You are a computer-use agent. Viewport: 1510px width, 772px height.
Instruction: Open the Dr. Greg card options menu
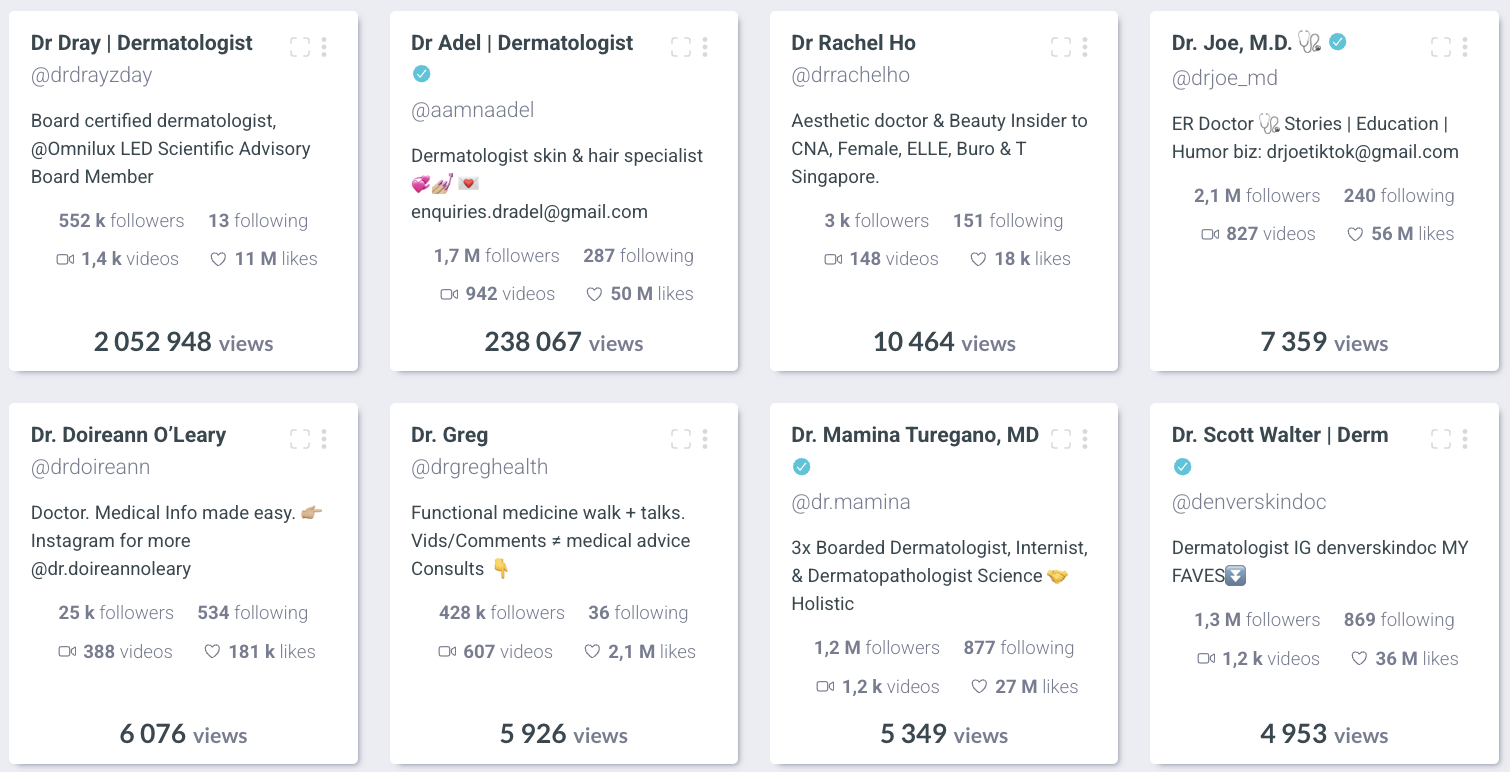[705, 439]
